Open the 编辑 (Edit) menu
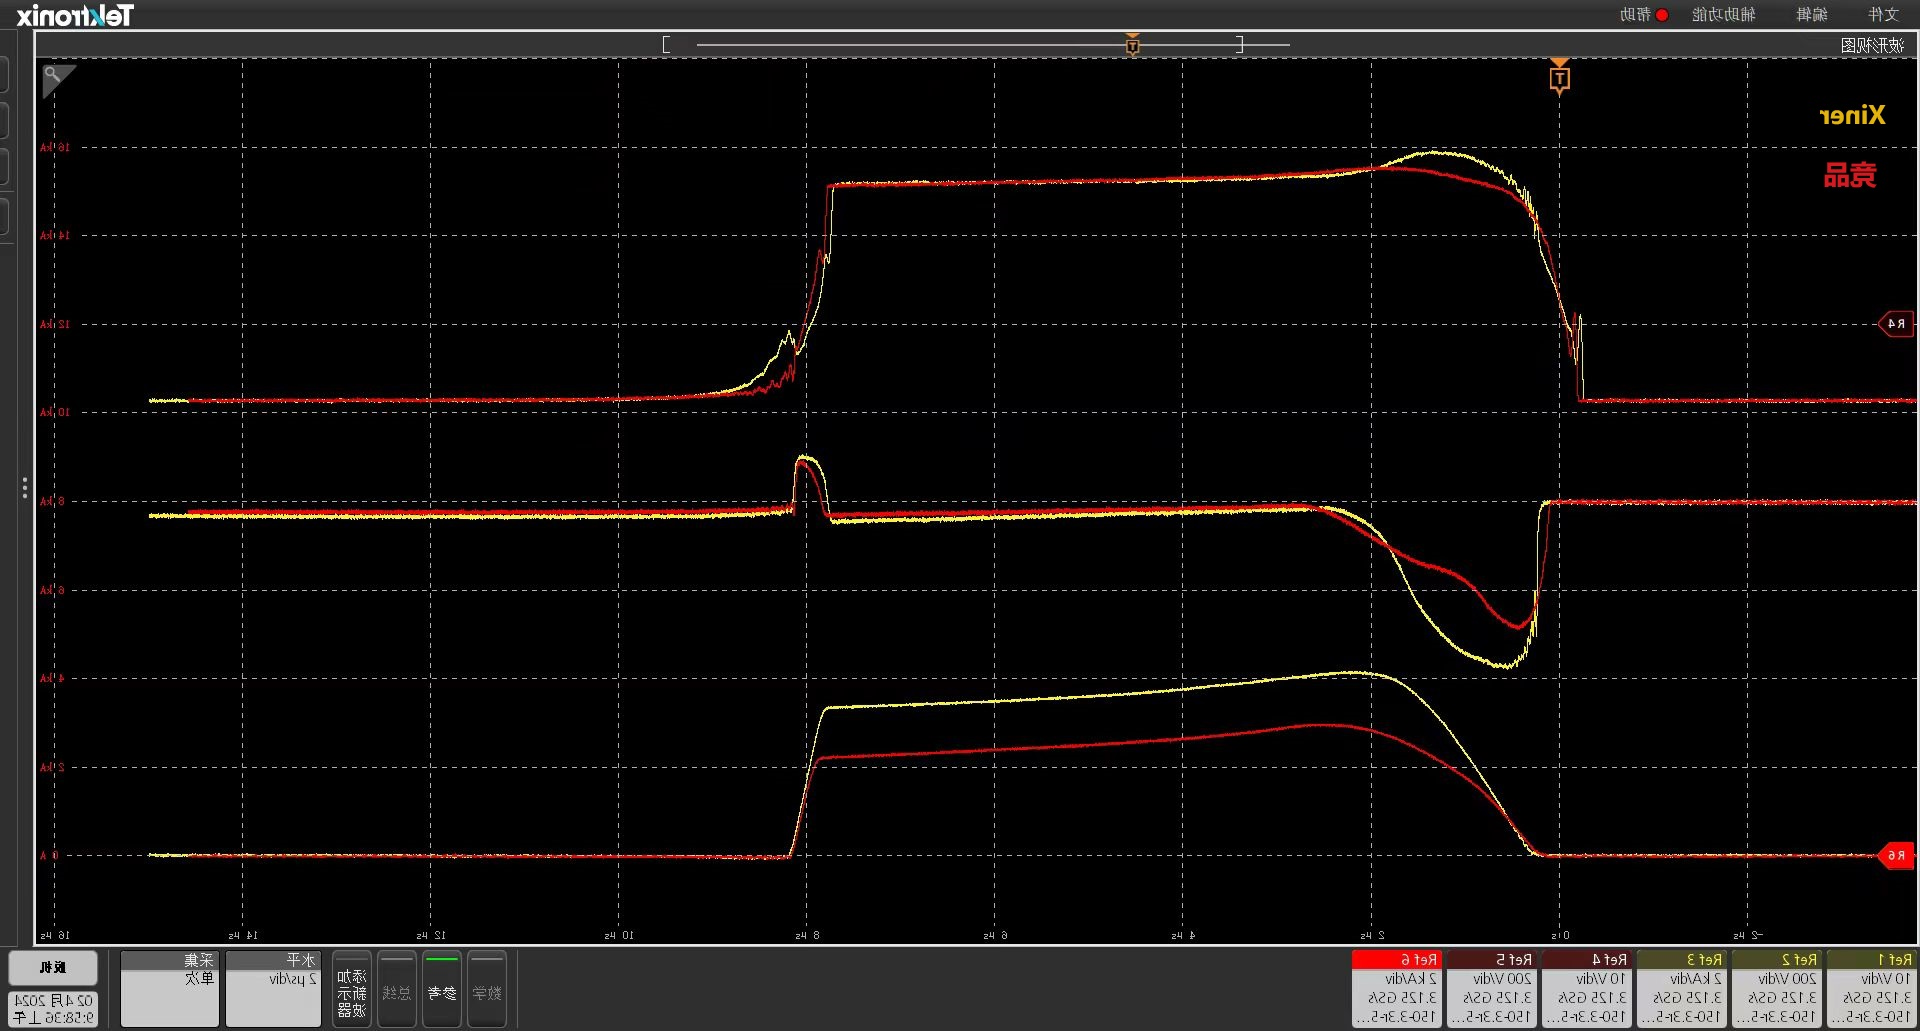1920x1031 pixels. tap(1811, 15)
